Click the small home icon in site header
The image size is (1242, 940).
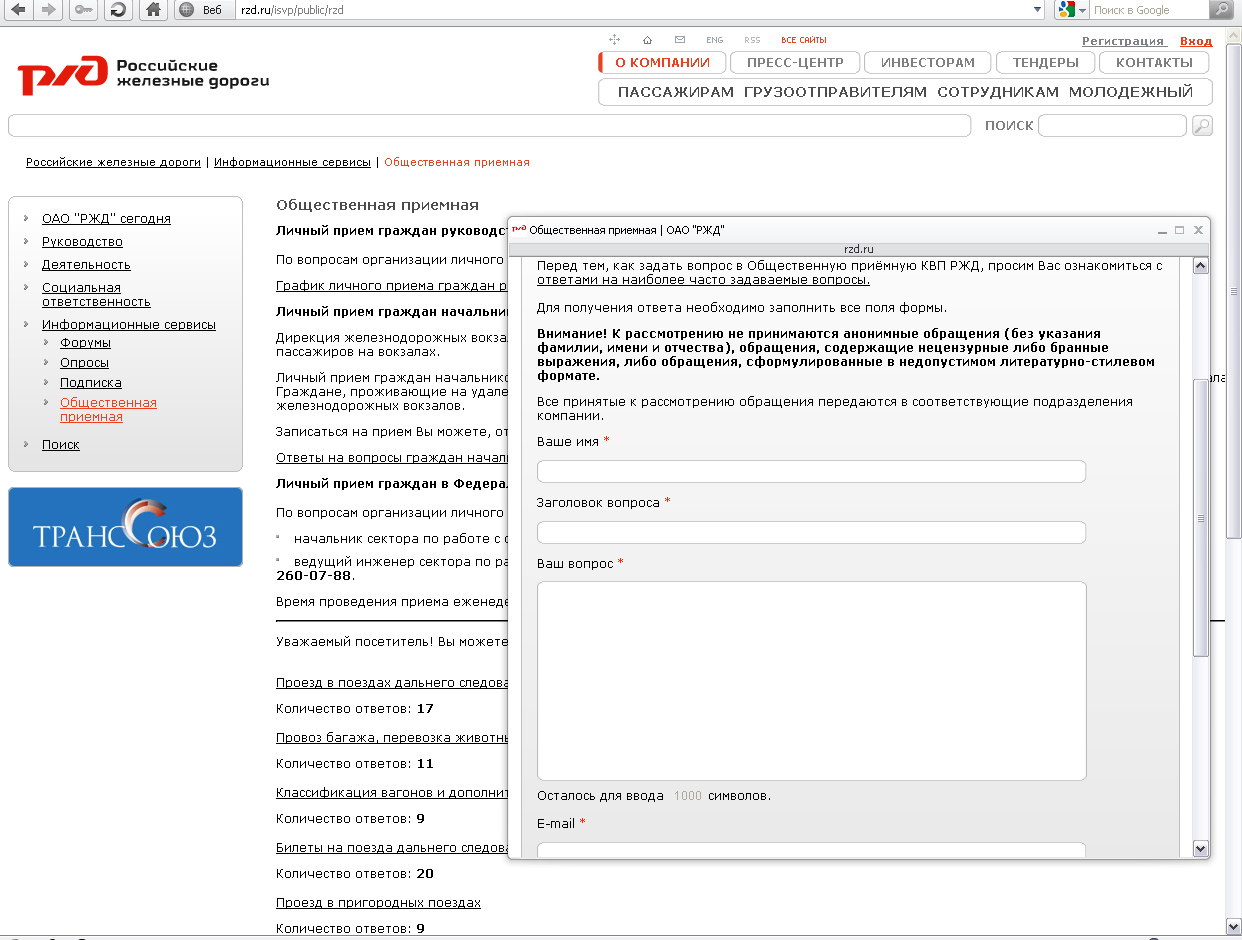(647, 40)
